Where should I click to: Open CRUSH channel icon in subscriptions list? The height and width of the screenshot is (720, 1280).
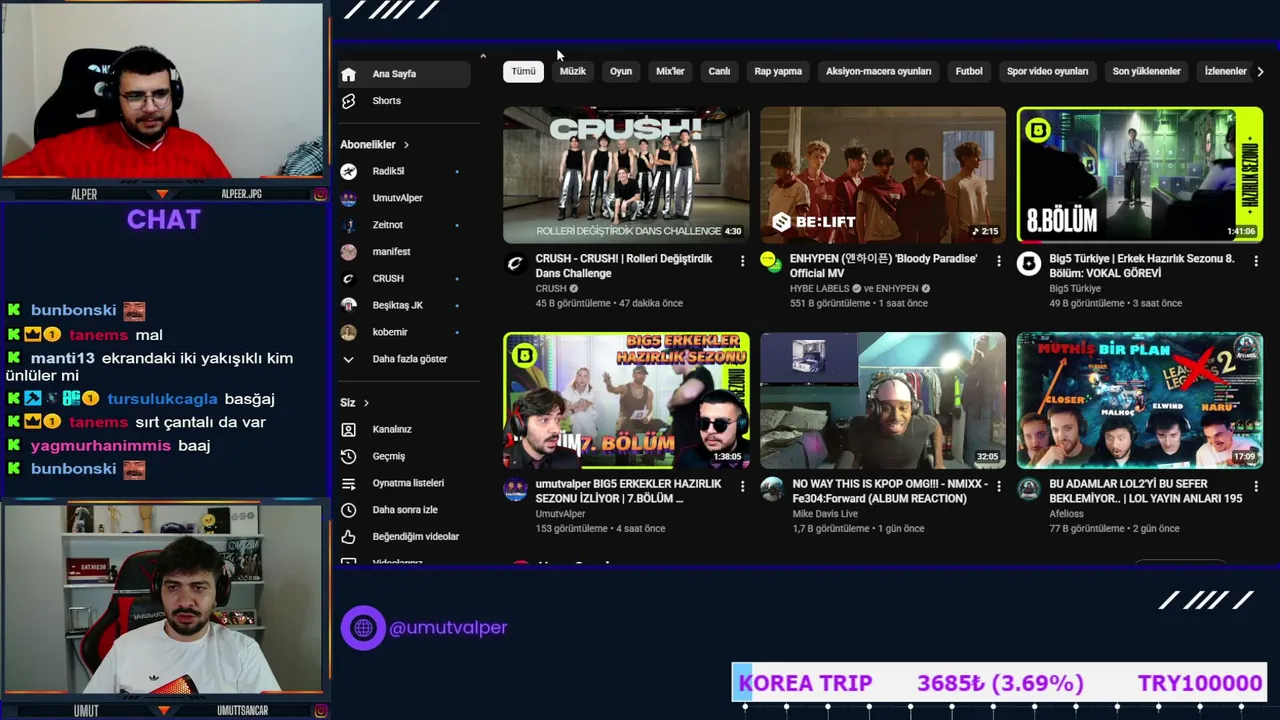click(348, 279)
